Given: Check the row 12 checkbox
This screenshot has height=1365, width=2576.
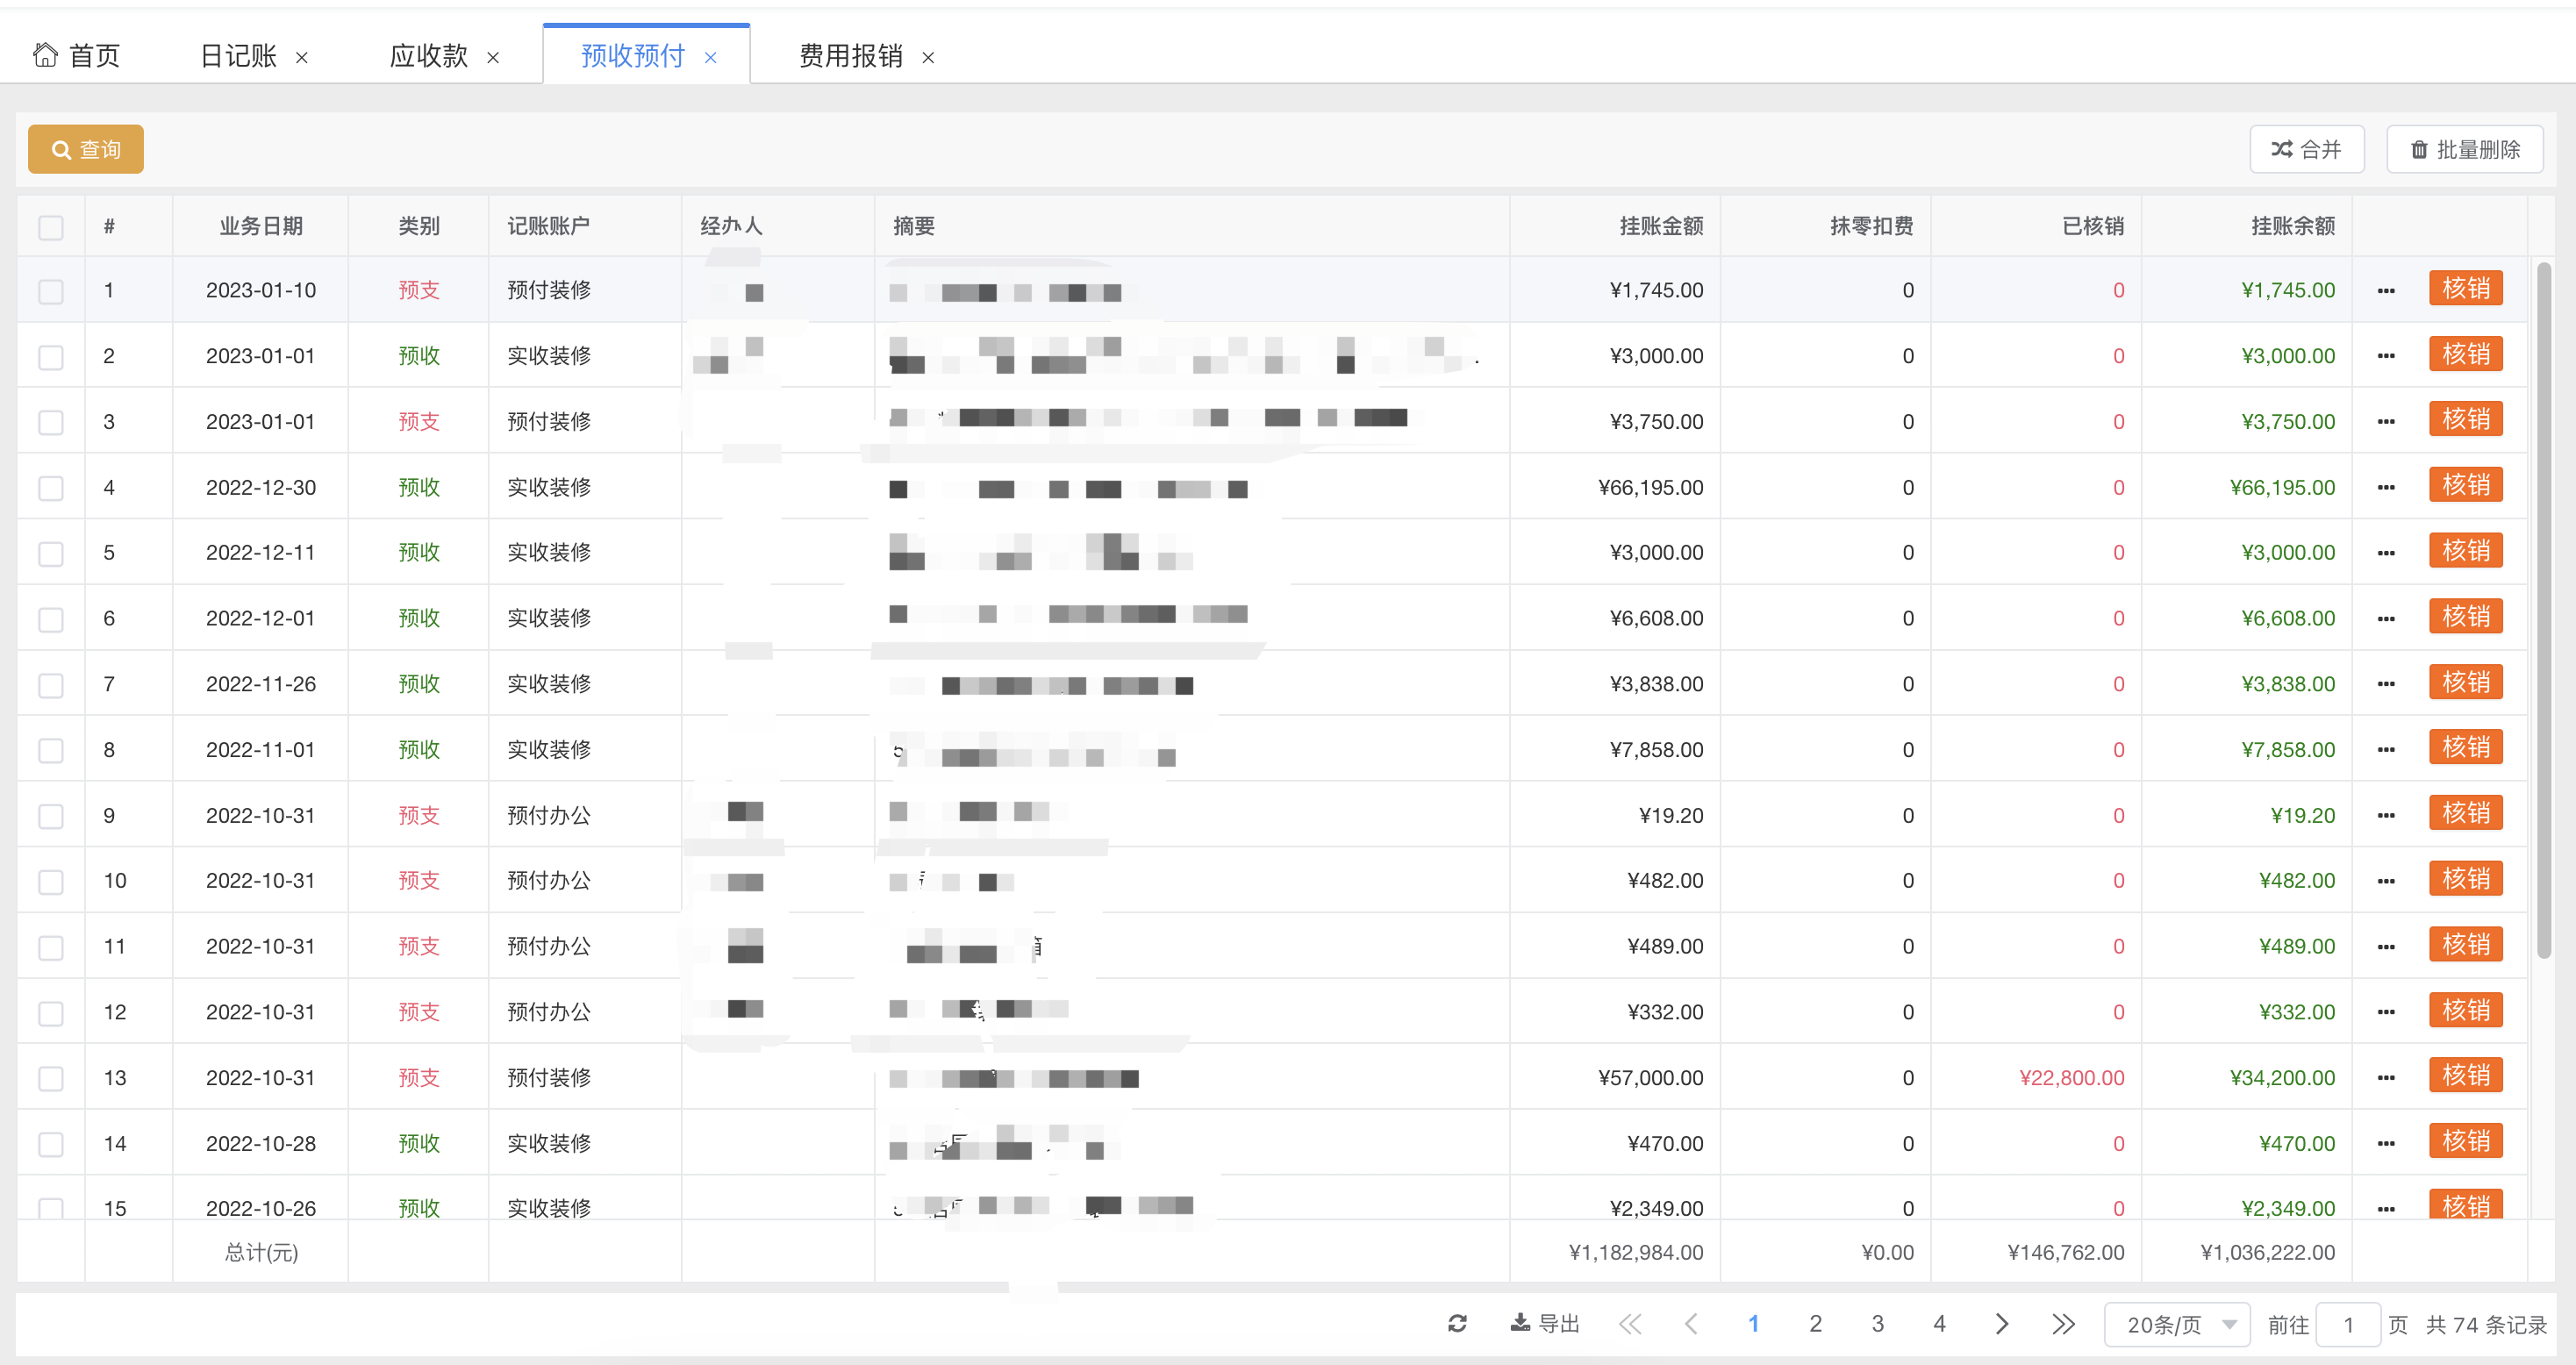Looking at the screenshot, I should pos(51,1013).
